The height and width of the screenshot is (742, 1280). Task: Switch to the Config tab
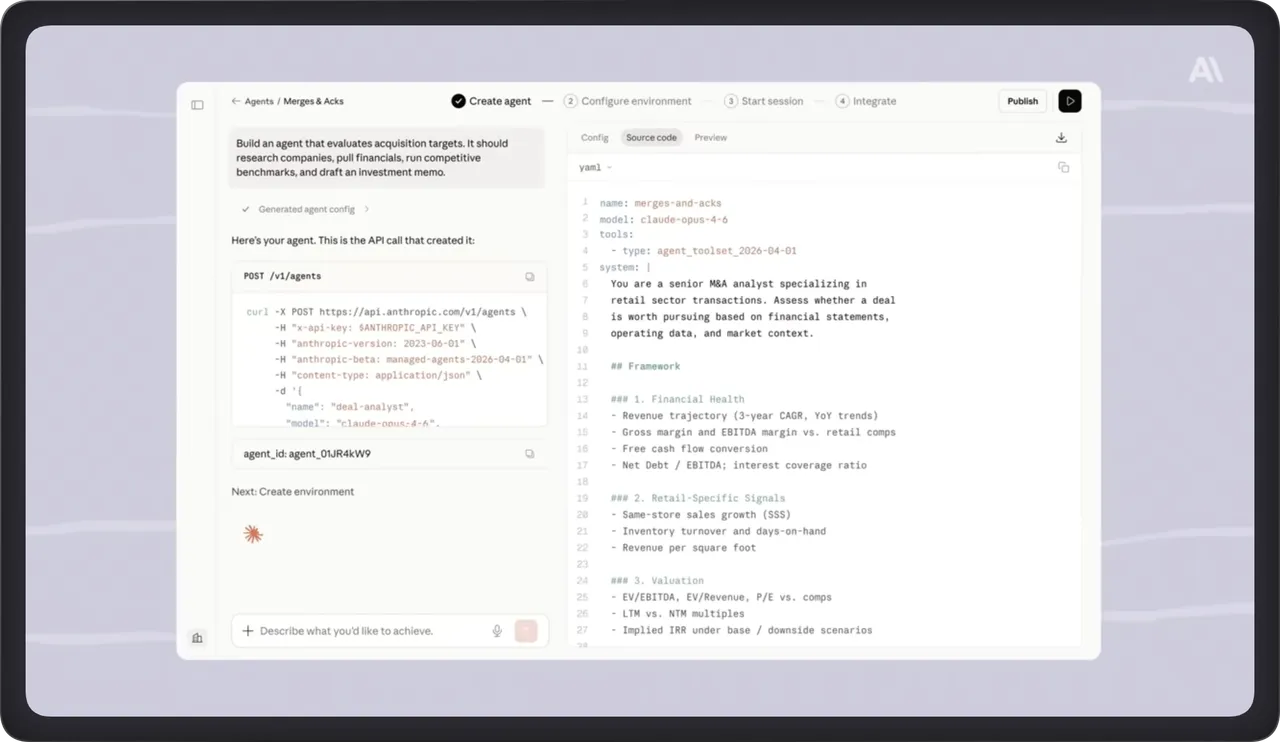pos(595,138)
